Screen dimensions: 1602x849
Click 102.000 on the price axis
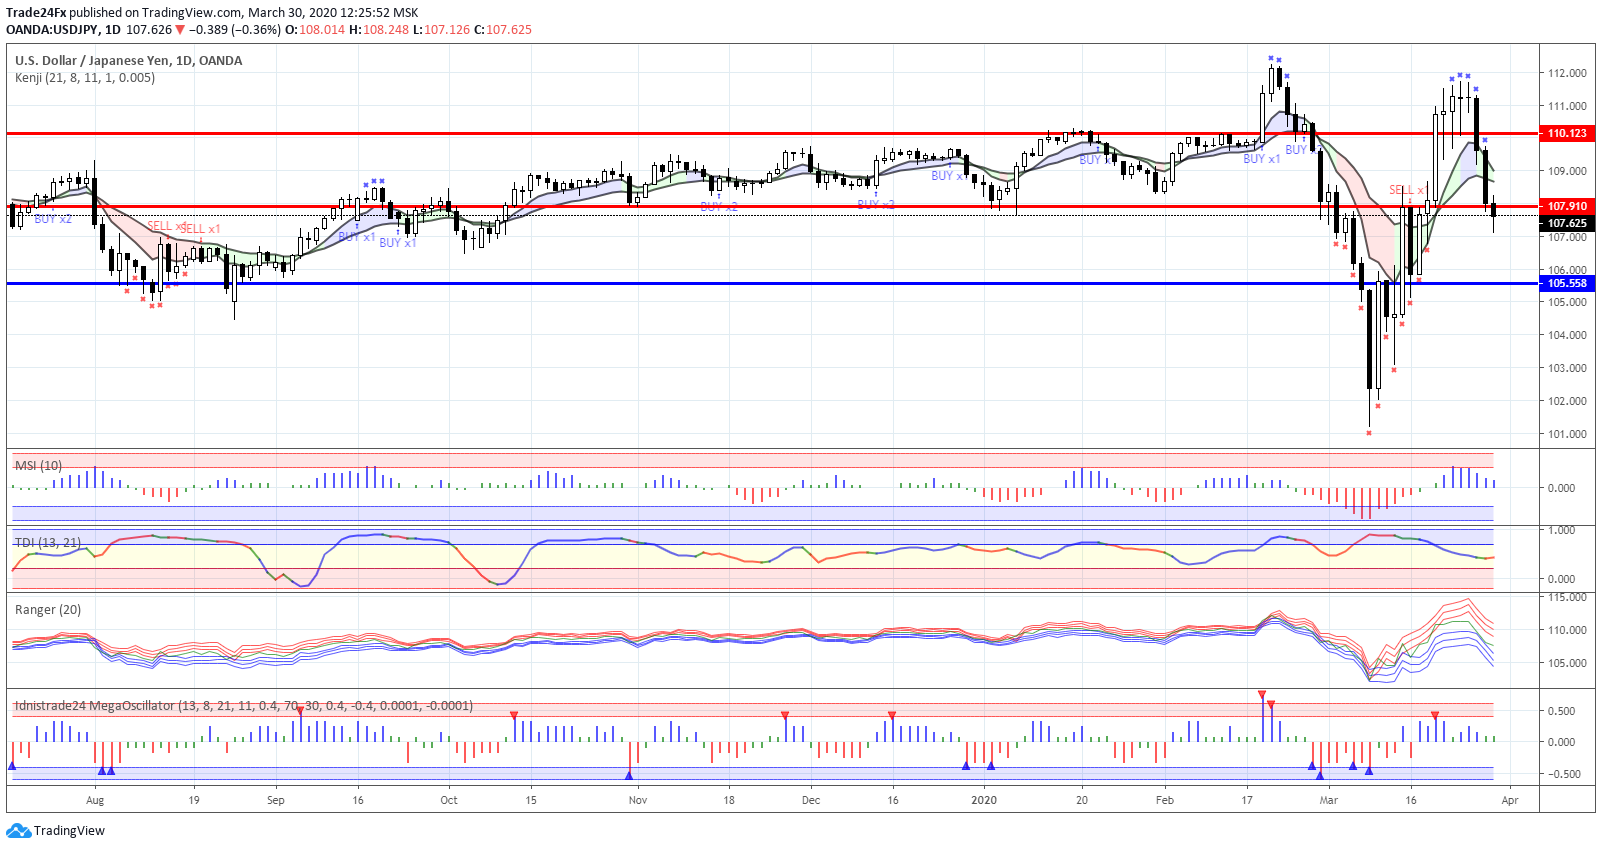coord(1567,401)
